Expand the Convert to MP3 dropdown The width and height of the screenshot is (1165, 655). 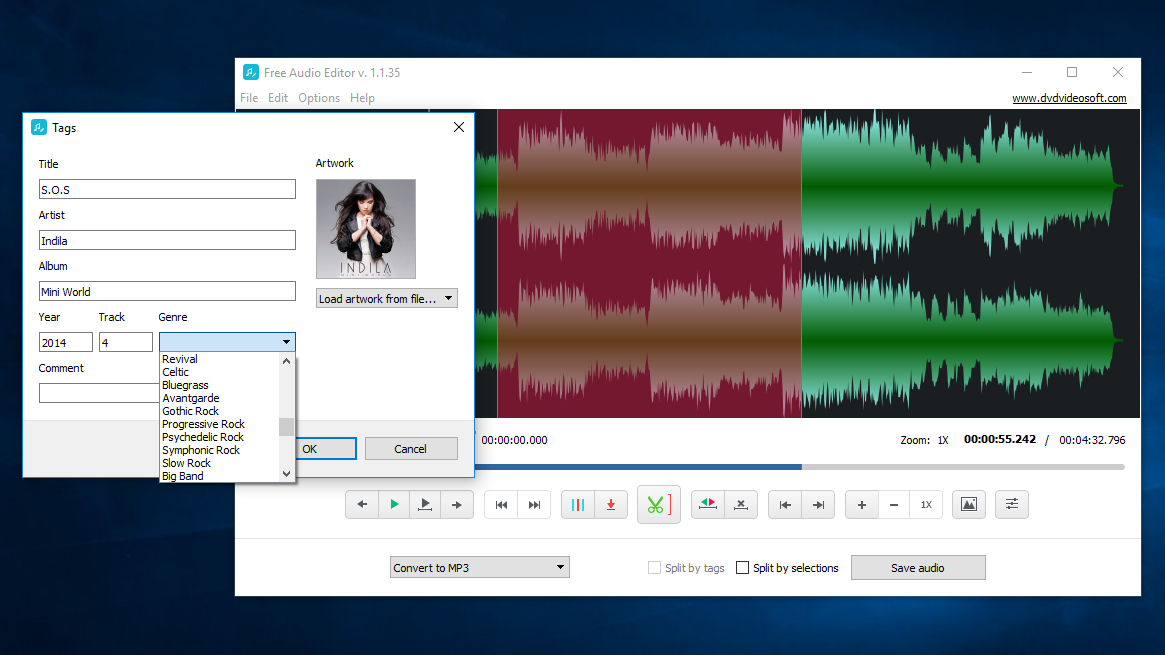click(479, 568)
